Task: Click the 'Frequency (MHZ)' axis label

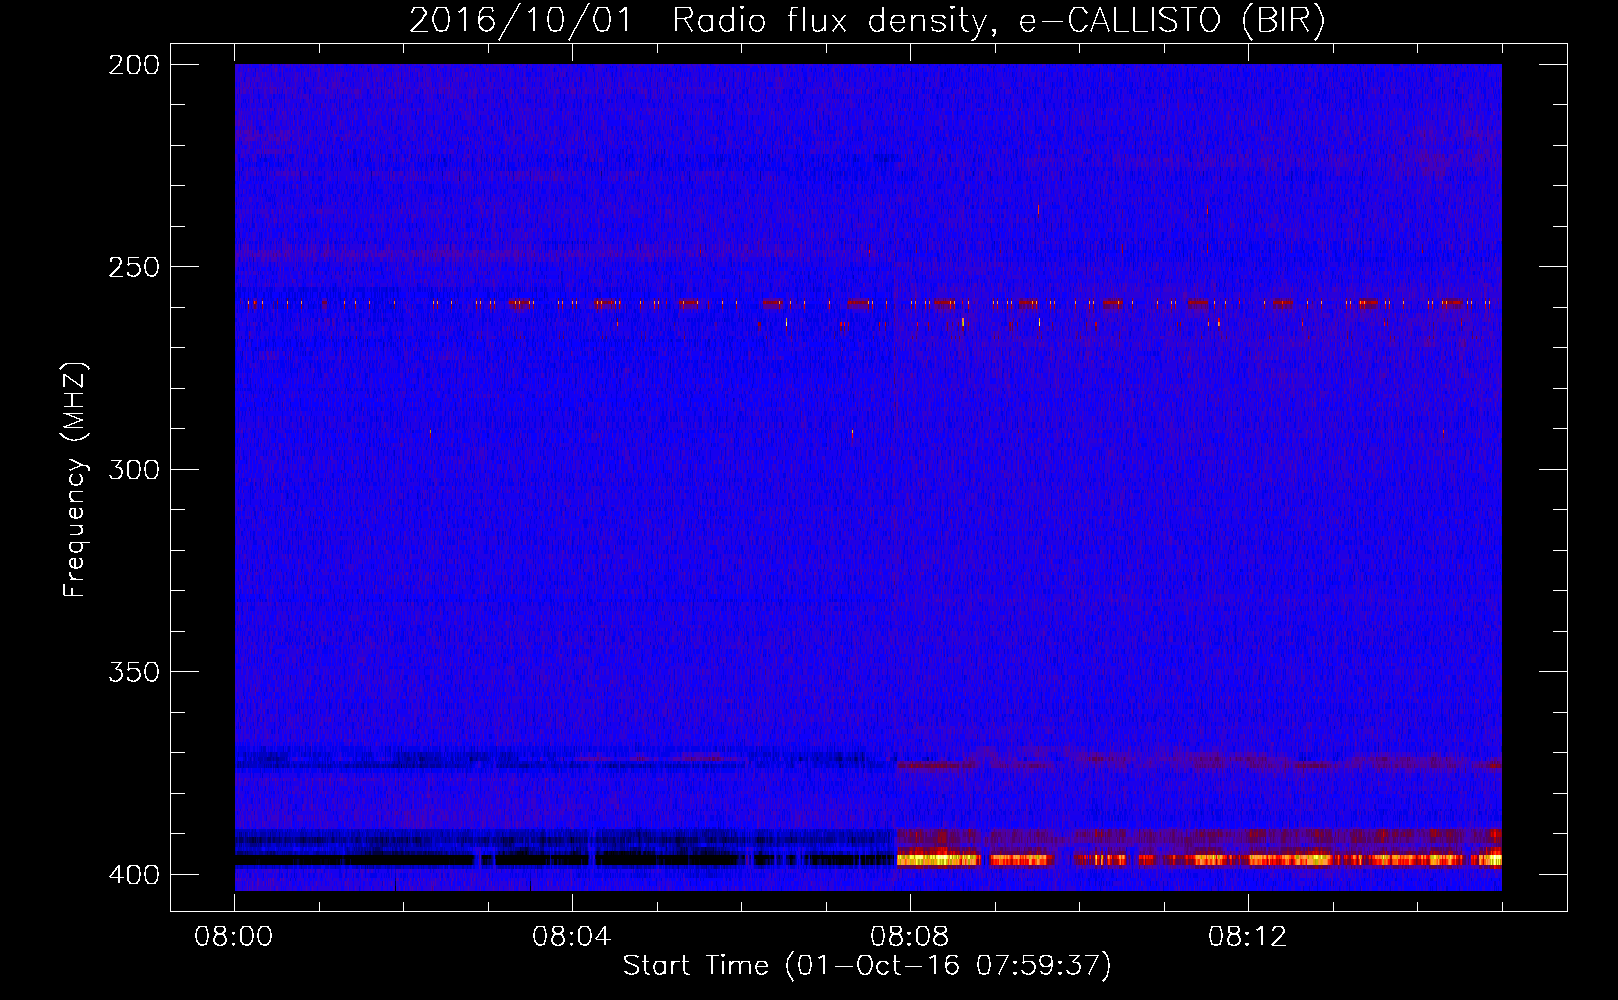Action: [75, 480]
